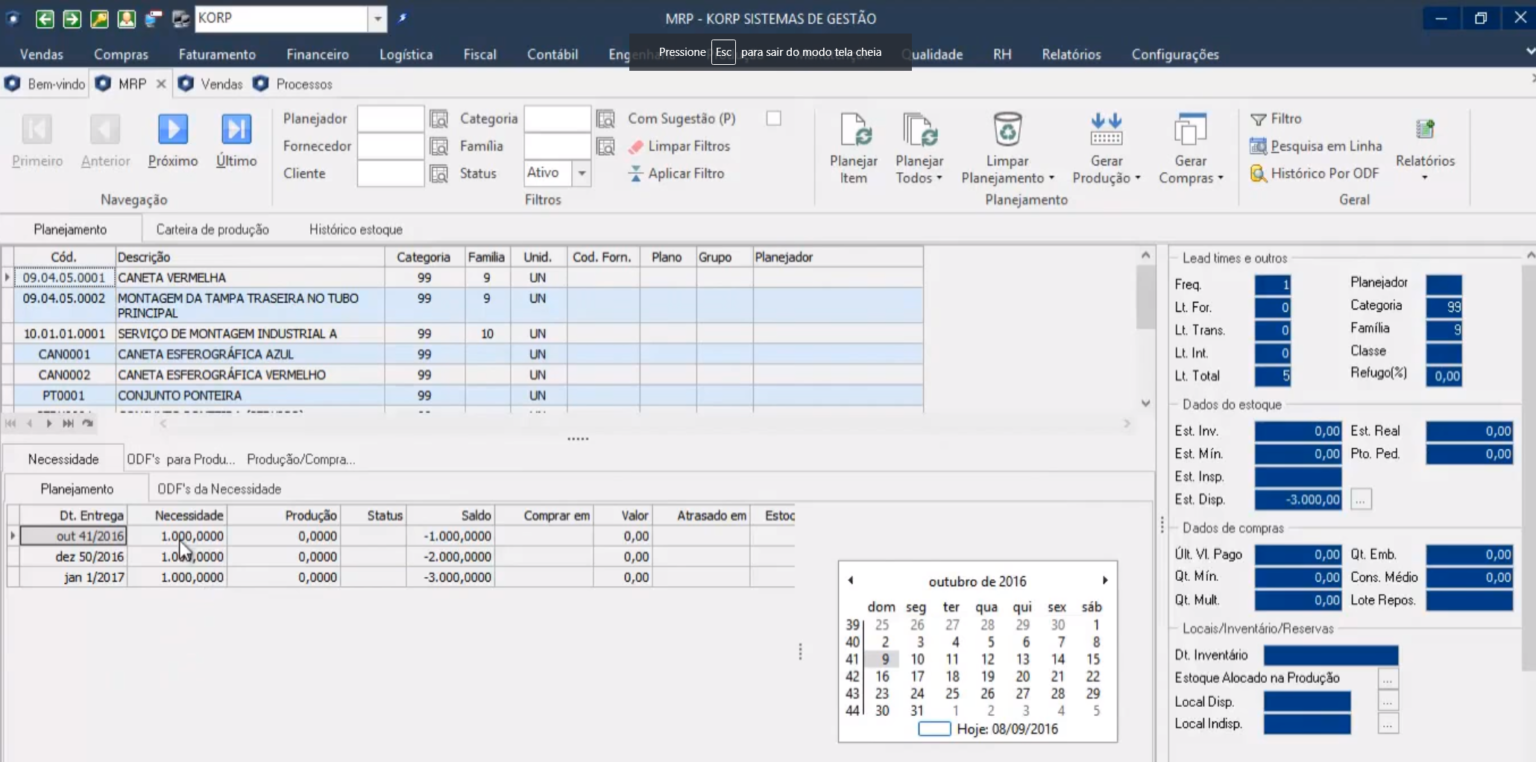Open the Relatórios dropdown in ribbon
This screenshot has height=762, width=1536.
(x=1425, y=178)
